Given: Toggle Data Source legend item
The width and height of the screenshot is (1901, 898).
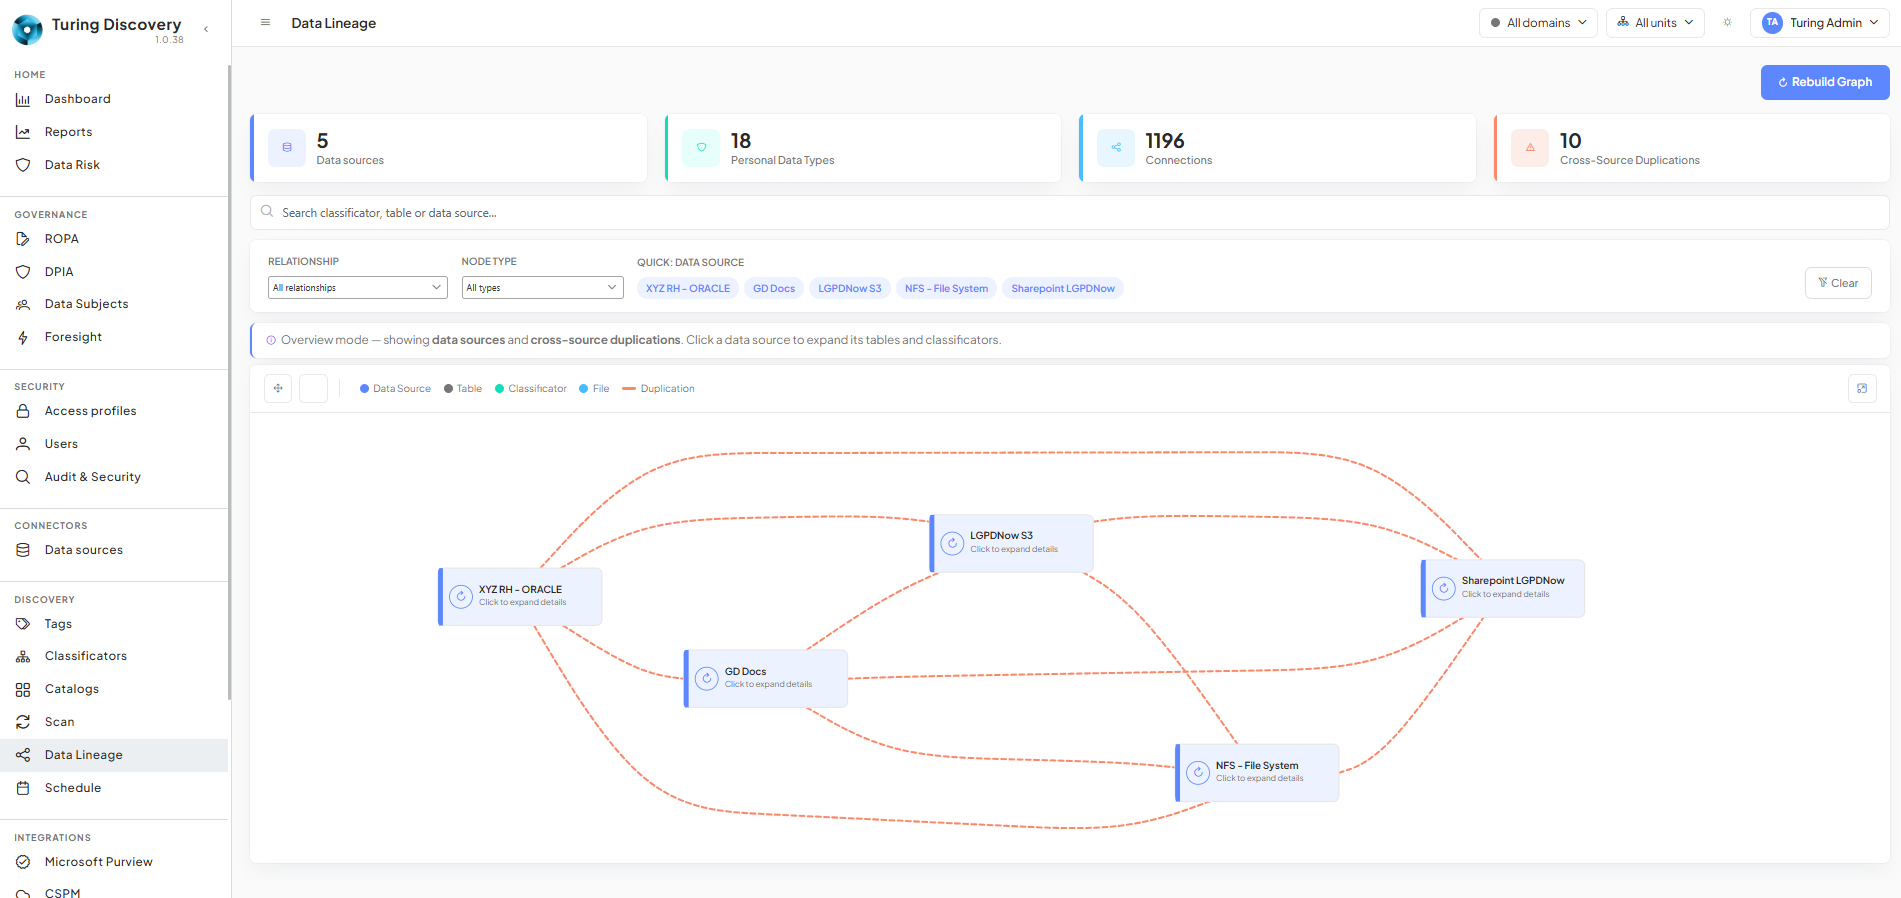Looking at the screenshot, I should point(395,389).
